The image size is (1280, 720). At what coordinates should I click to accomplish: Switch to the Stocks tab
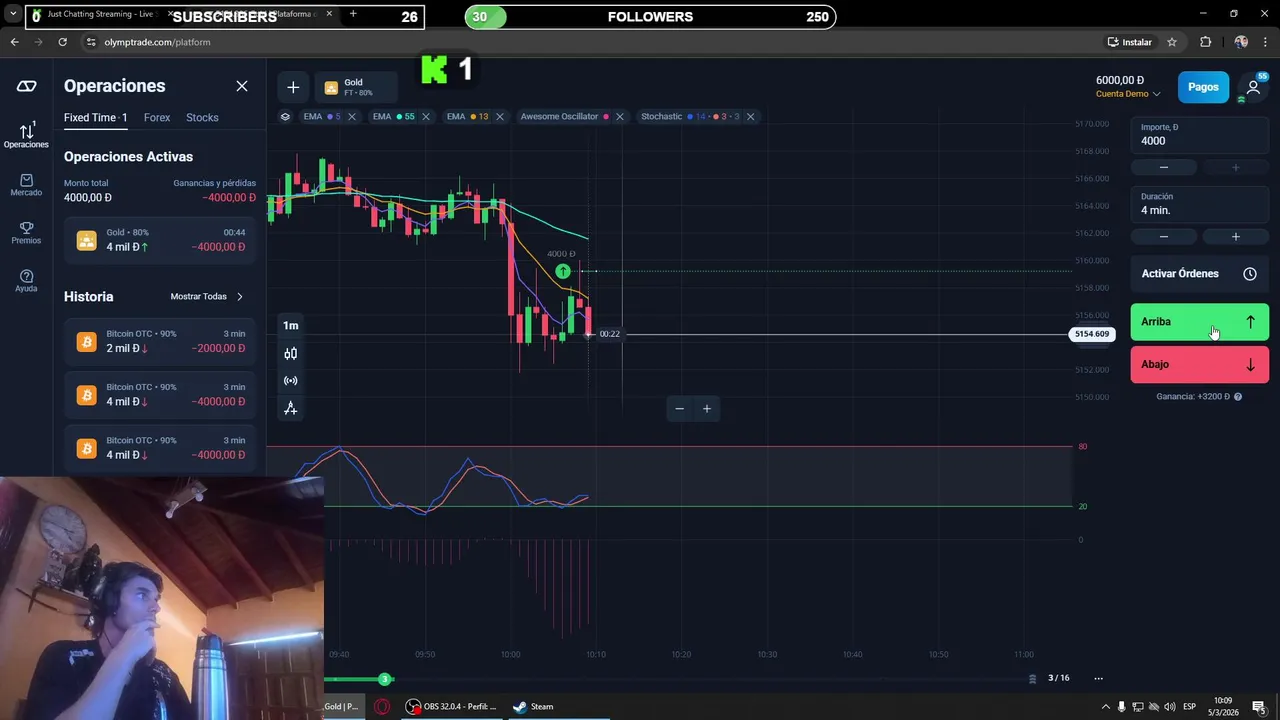tap(202, 117)
